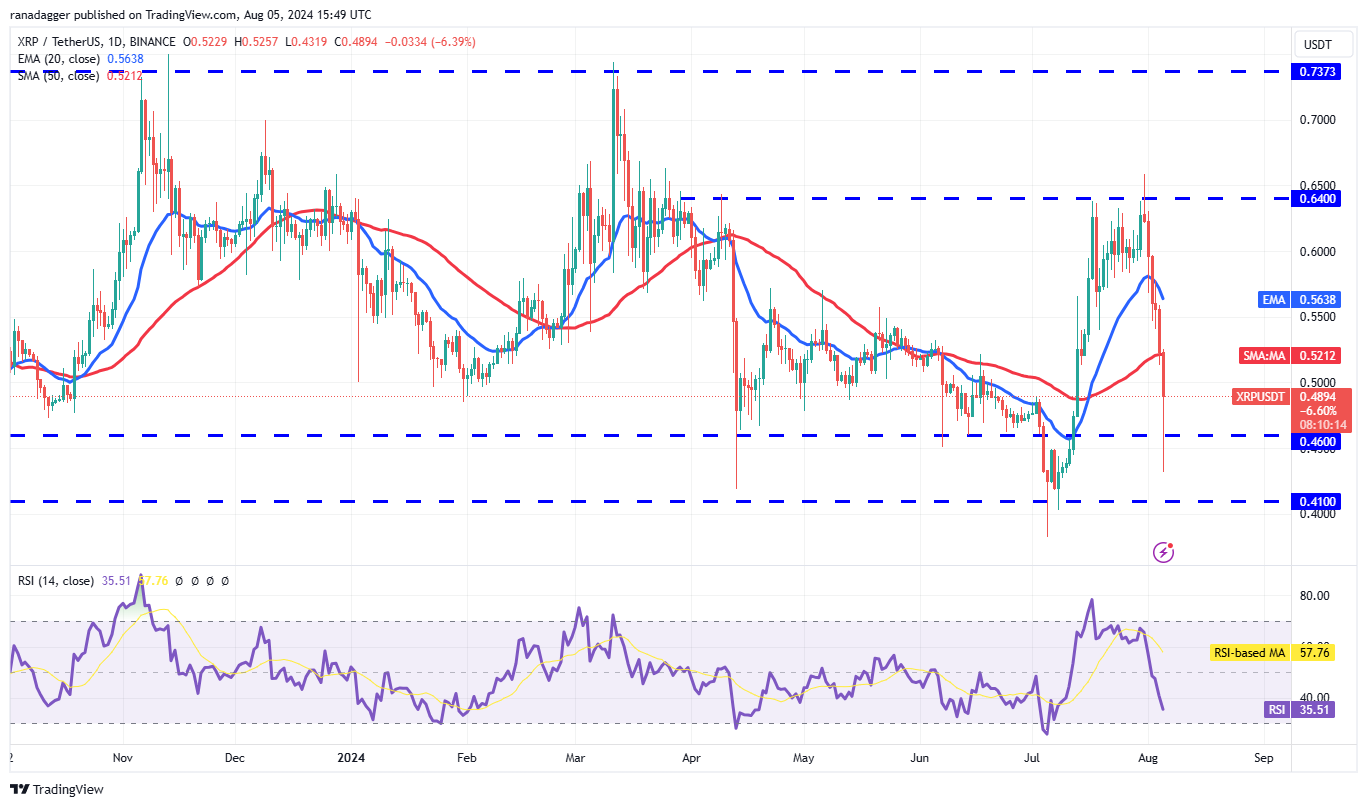This screenshot has width=1367, height=807.
Task: Click the purple lightning event icon
Action: [1163, 551]
